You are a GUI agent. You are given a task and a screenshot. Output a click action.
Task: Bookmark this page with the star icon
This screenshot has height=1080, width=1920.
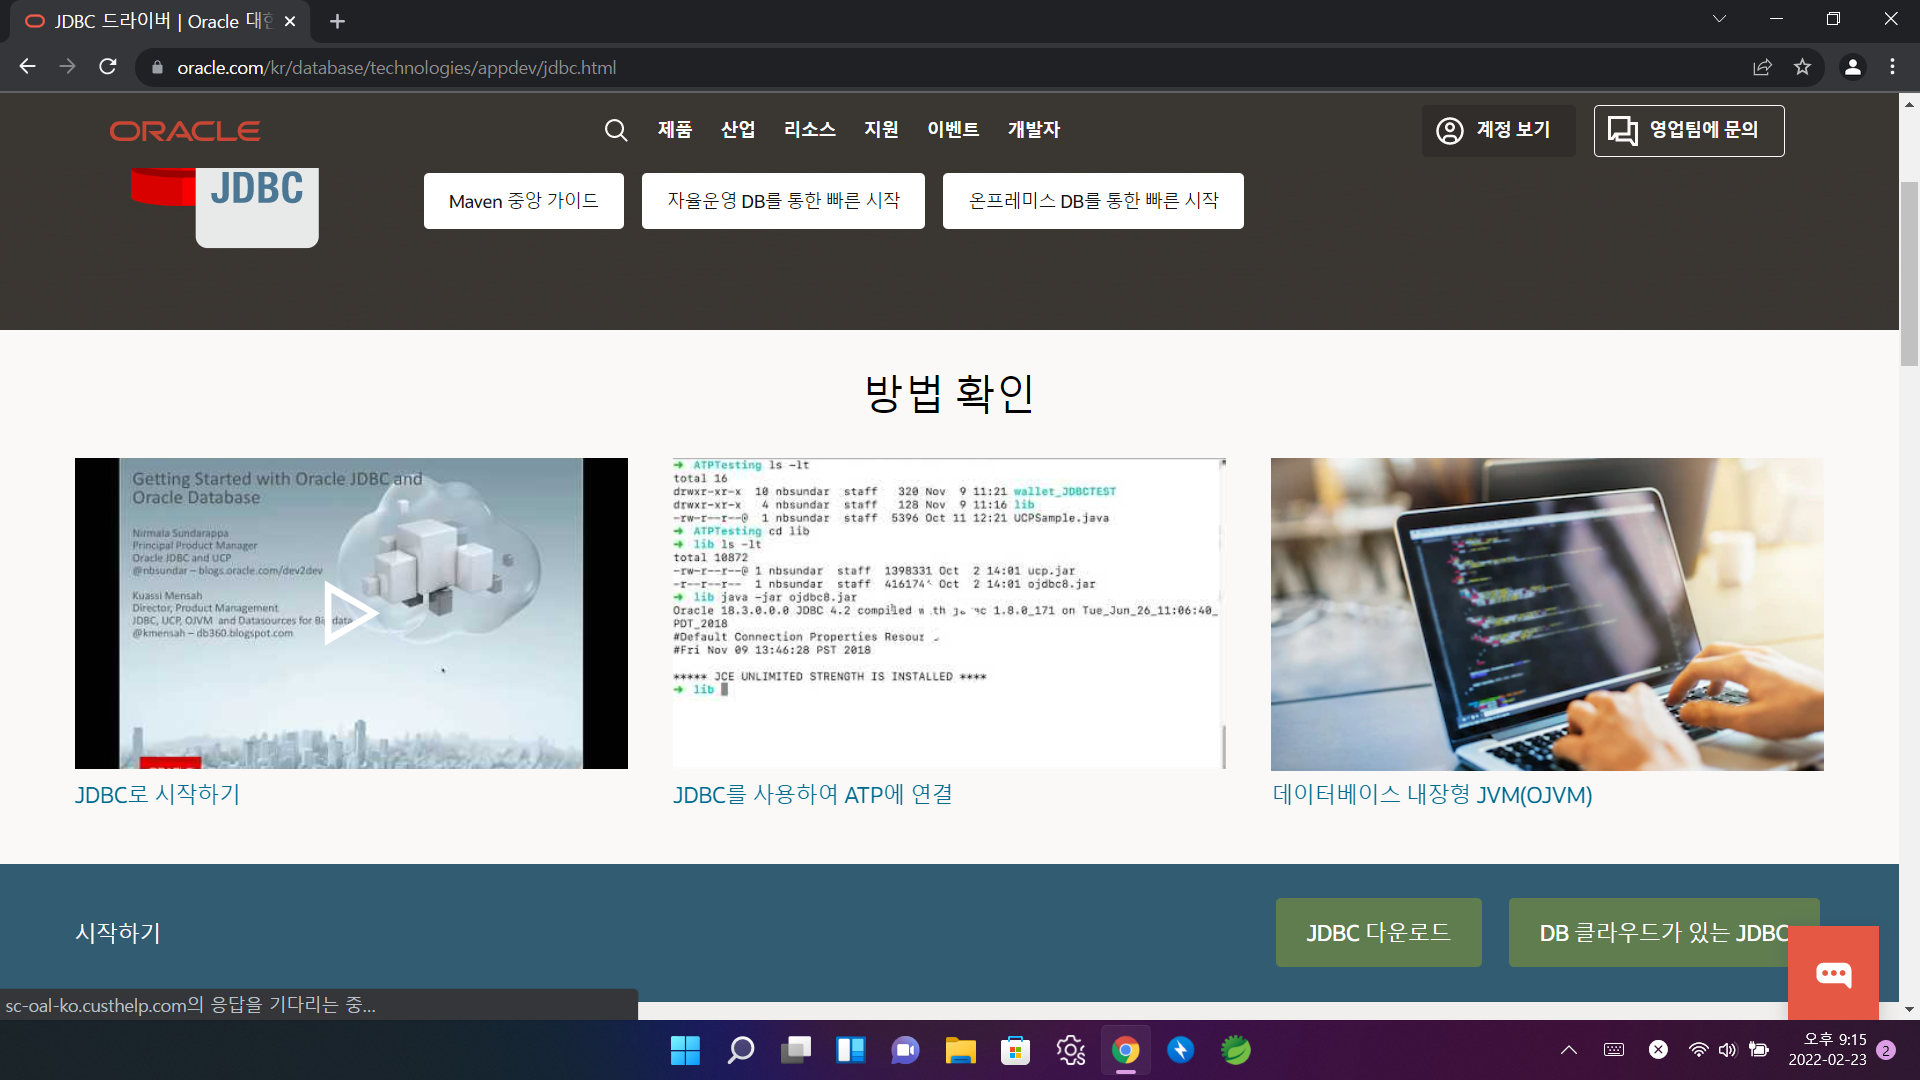click(1802, 67)
